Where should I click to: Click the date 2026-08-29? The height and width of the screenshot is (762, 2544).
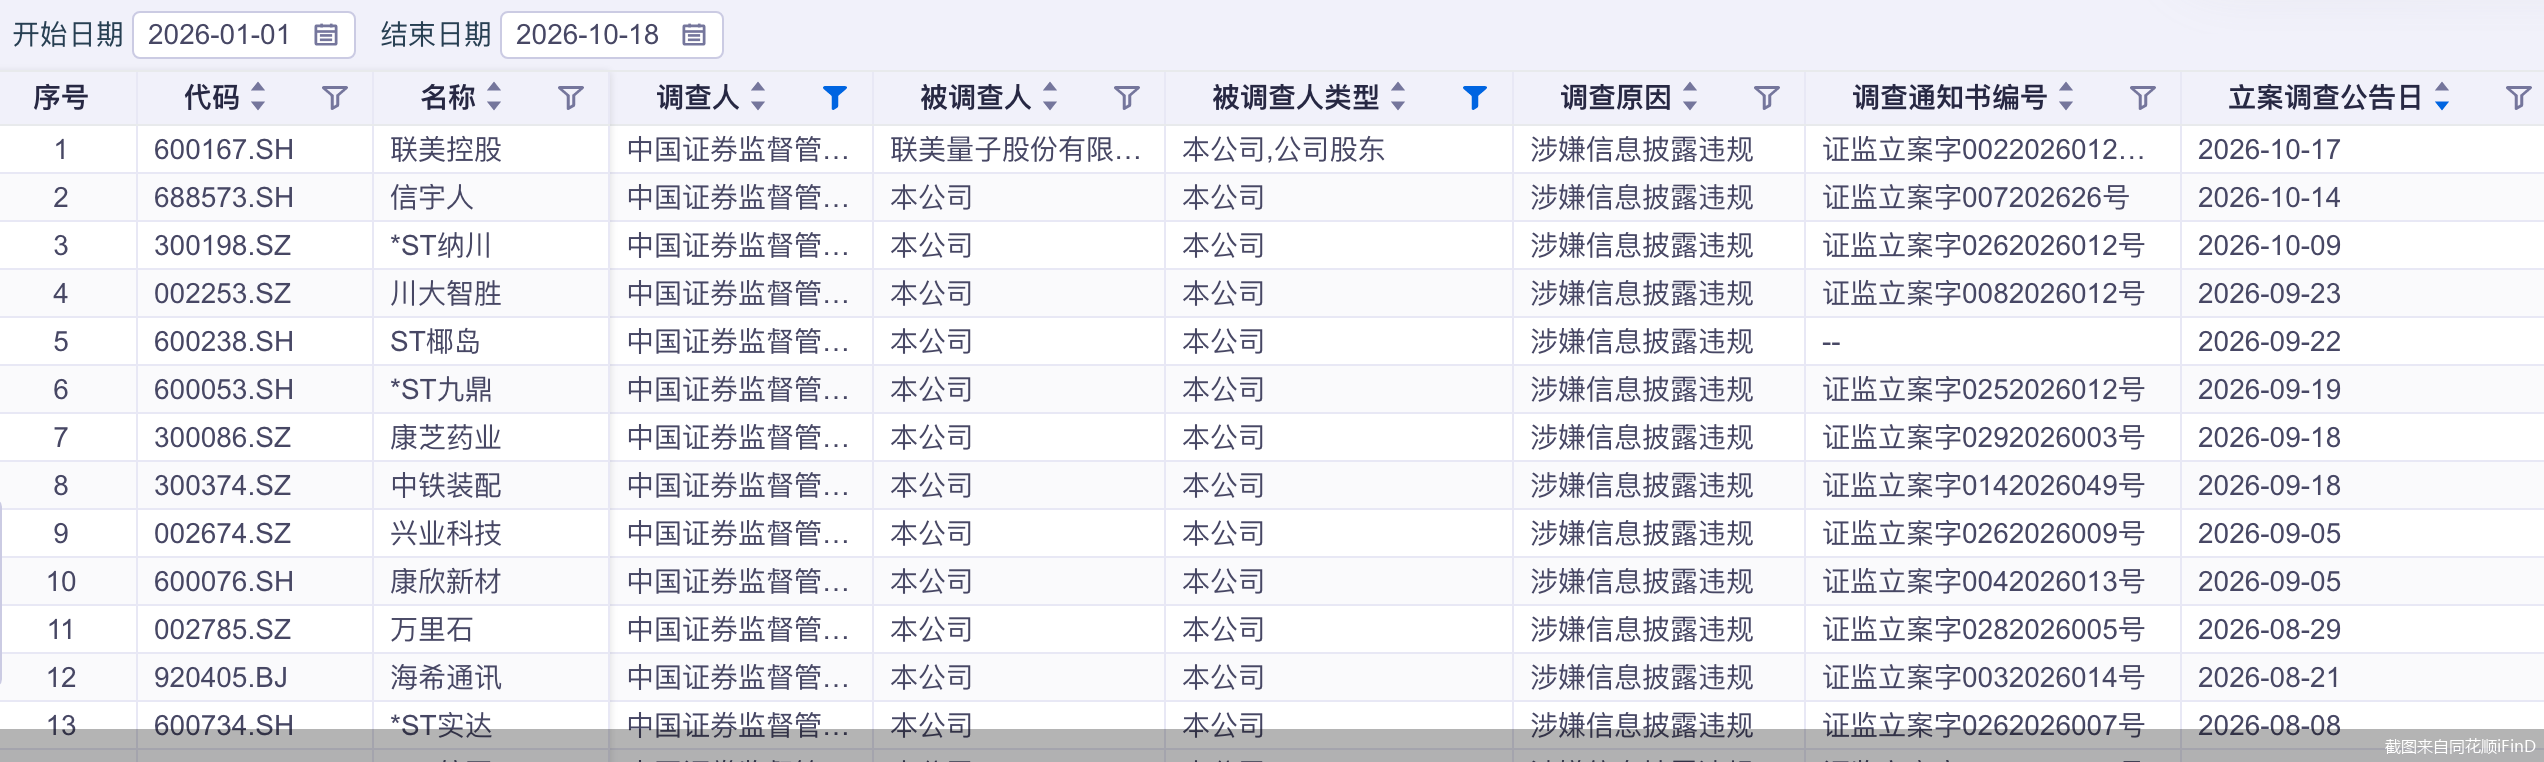point(2269,630)
